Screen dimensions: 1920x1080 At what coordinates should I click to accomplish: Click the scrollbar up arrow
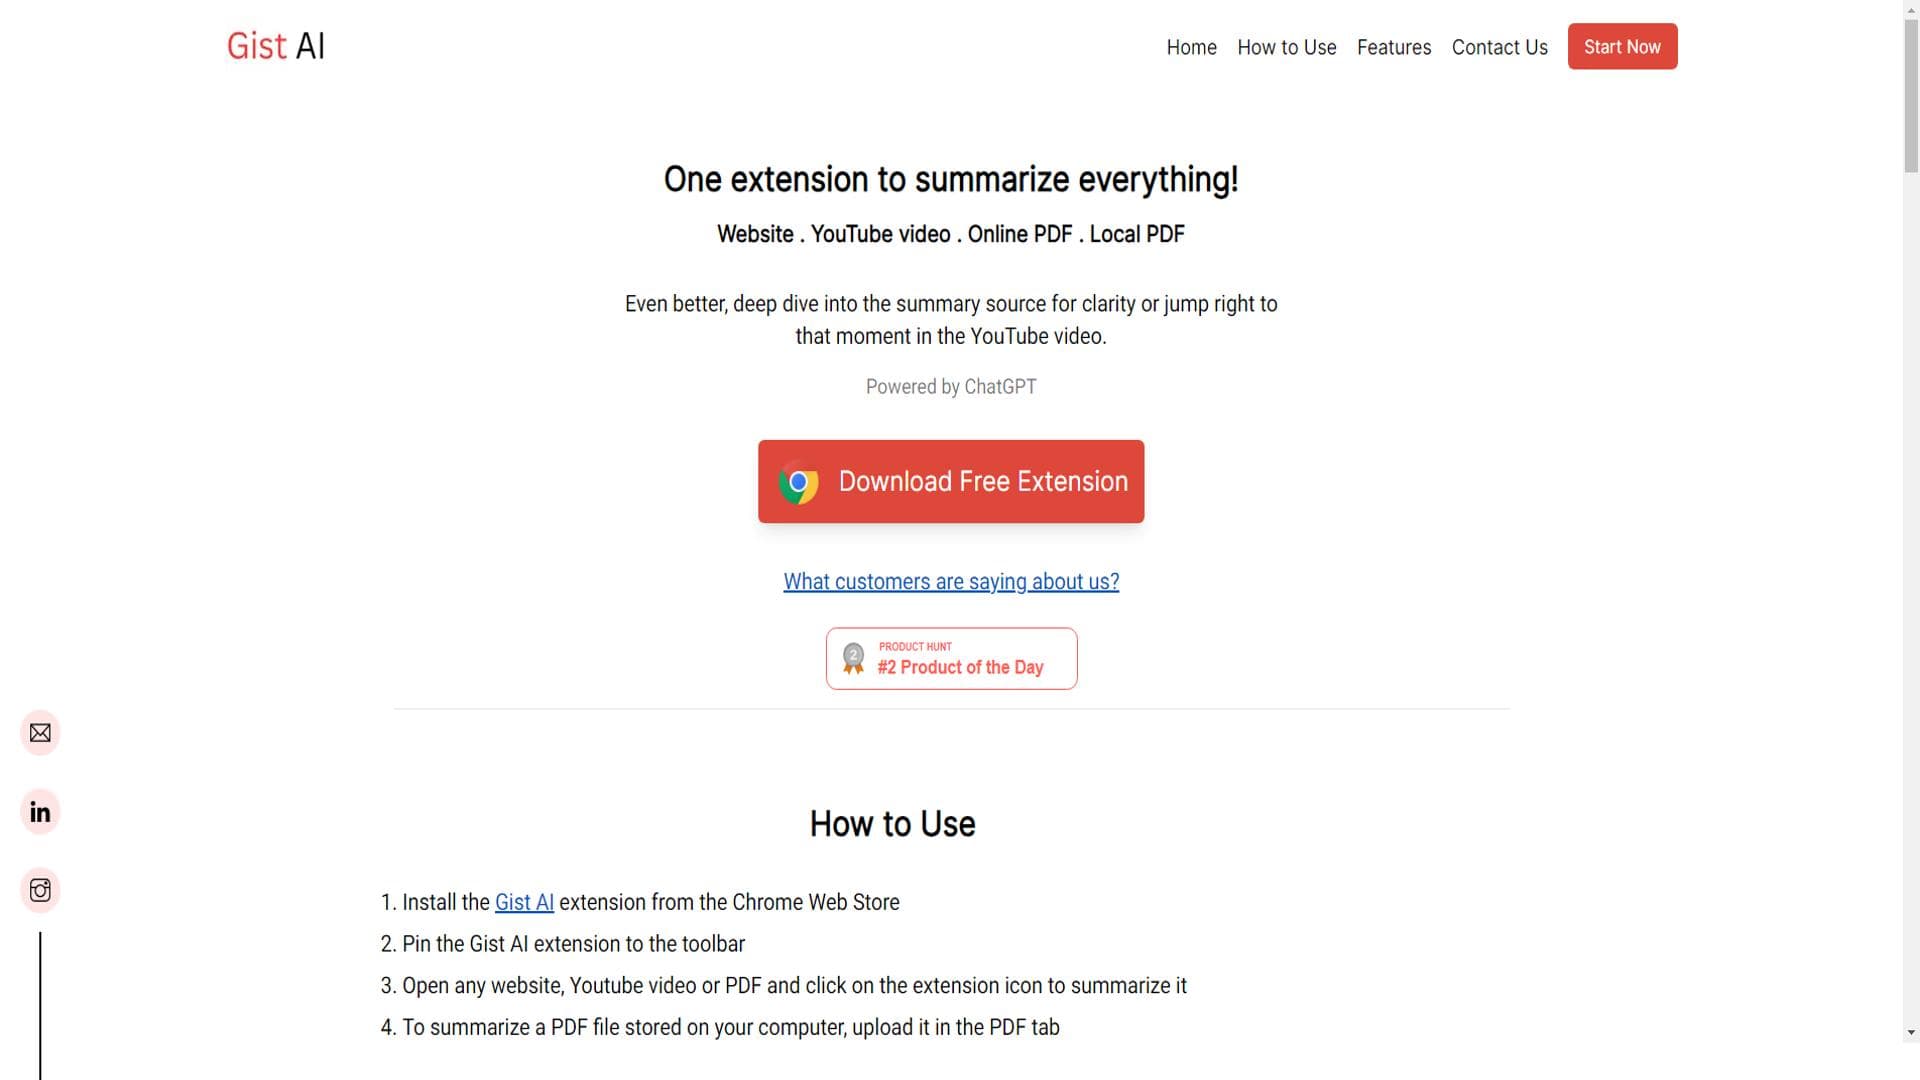(x=1911, y=8)
